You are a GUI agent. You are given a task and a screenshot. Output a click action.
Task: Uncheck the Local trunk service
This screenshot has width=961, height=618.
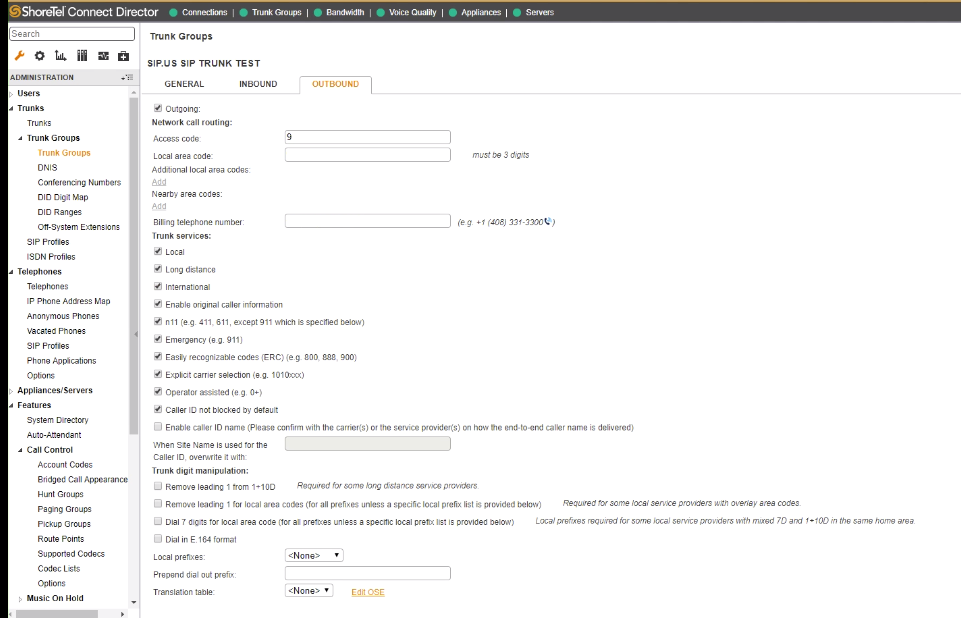(x=158, y=251)
